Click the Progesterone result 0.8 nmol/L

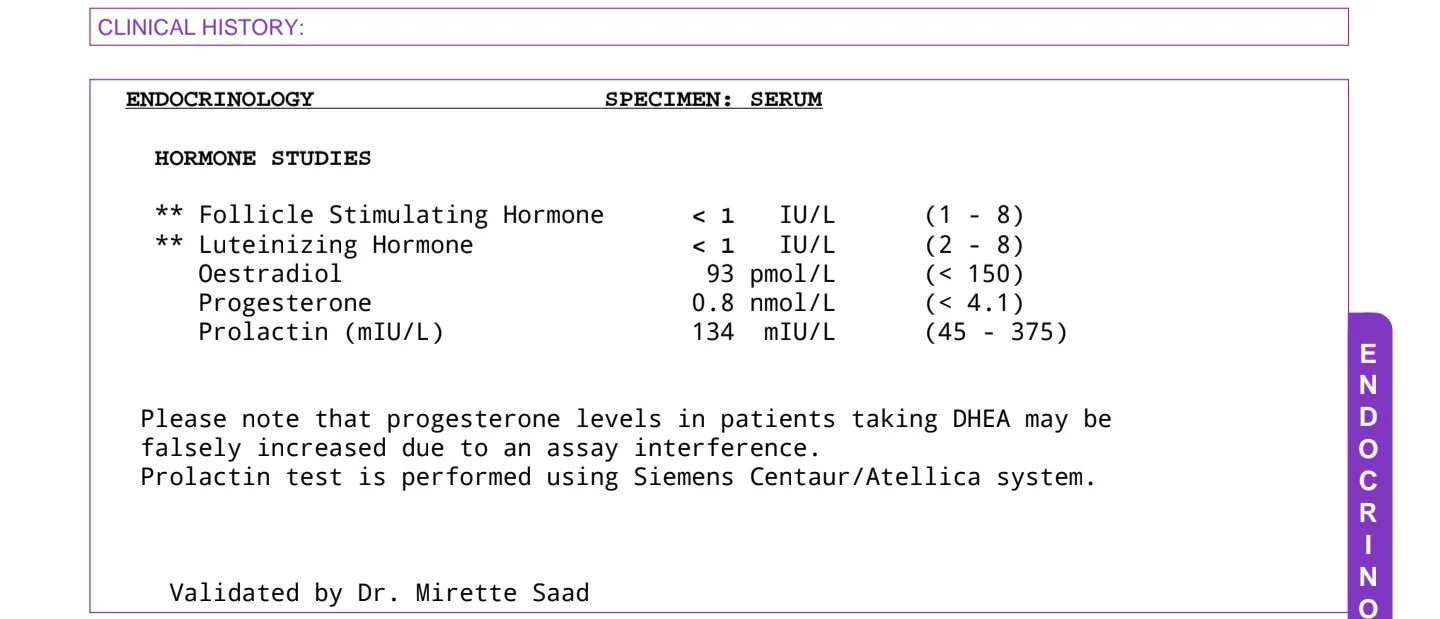pos(756,303)
